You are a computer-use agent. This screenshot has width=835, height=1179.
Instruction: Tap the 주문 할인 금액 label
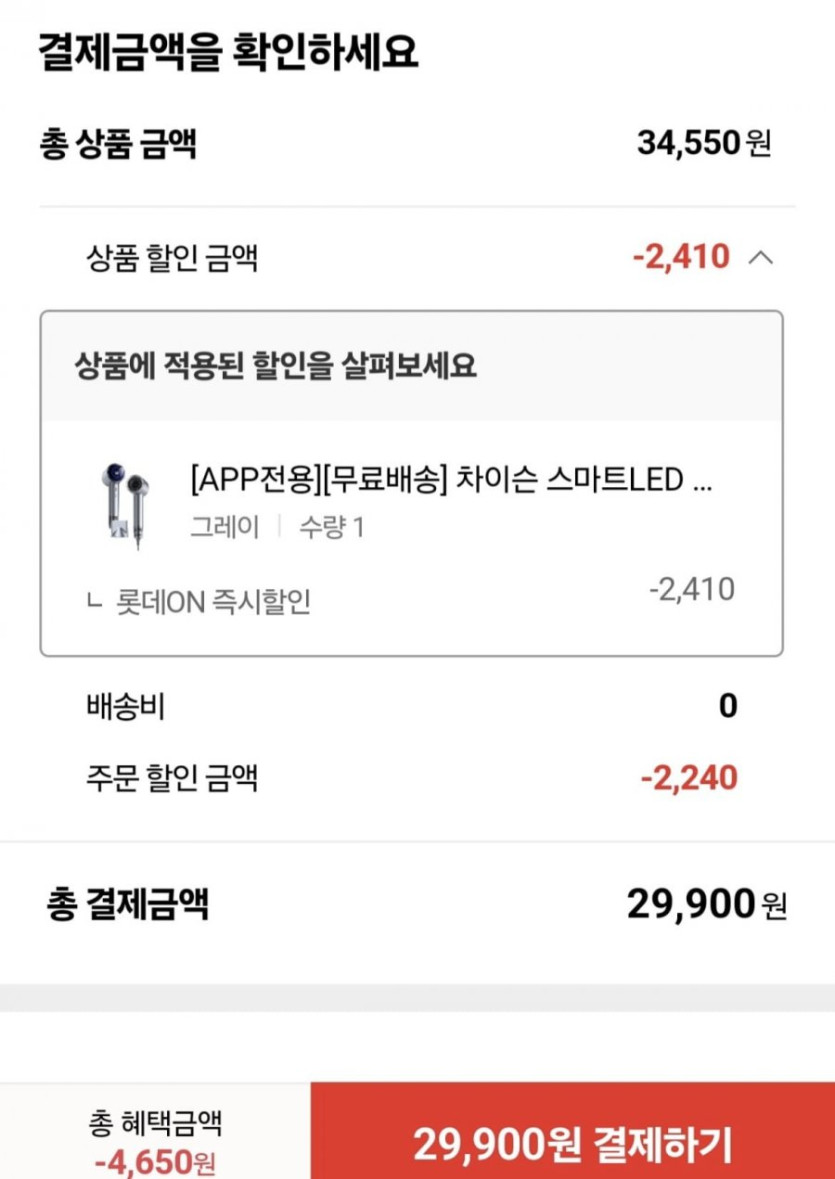point(172,778)
